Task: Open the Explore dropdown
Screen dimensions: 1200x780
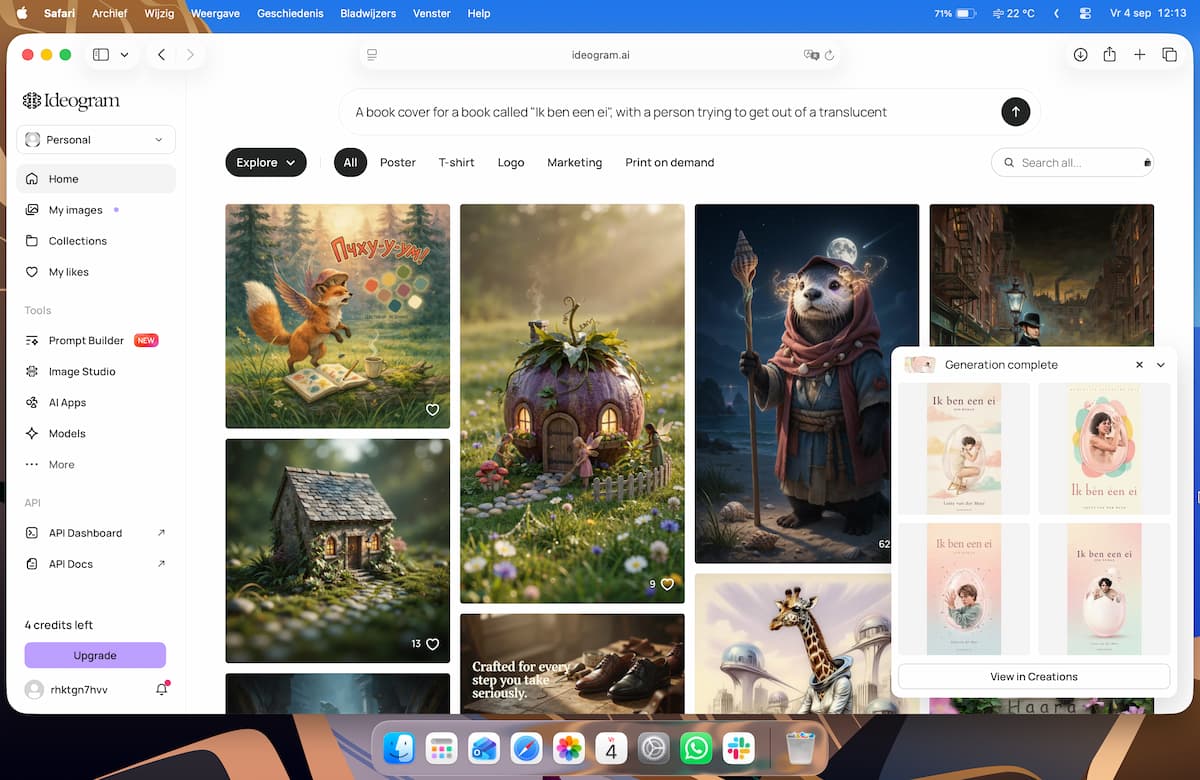Action: pos(266,162)
